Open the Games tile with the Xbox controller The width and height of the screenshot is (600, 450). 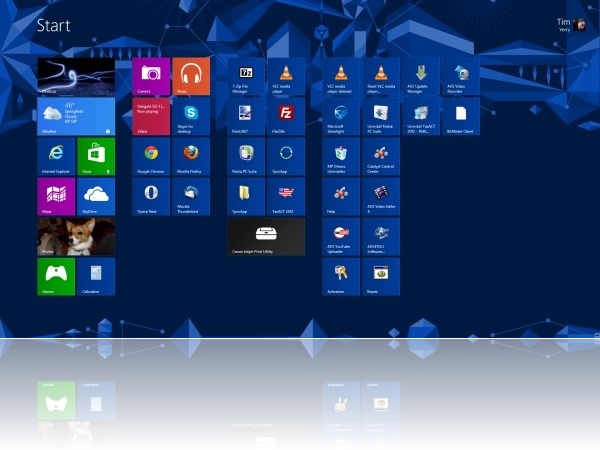56,277
